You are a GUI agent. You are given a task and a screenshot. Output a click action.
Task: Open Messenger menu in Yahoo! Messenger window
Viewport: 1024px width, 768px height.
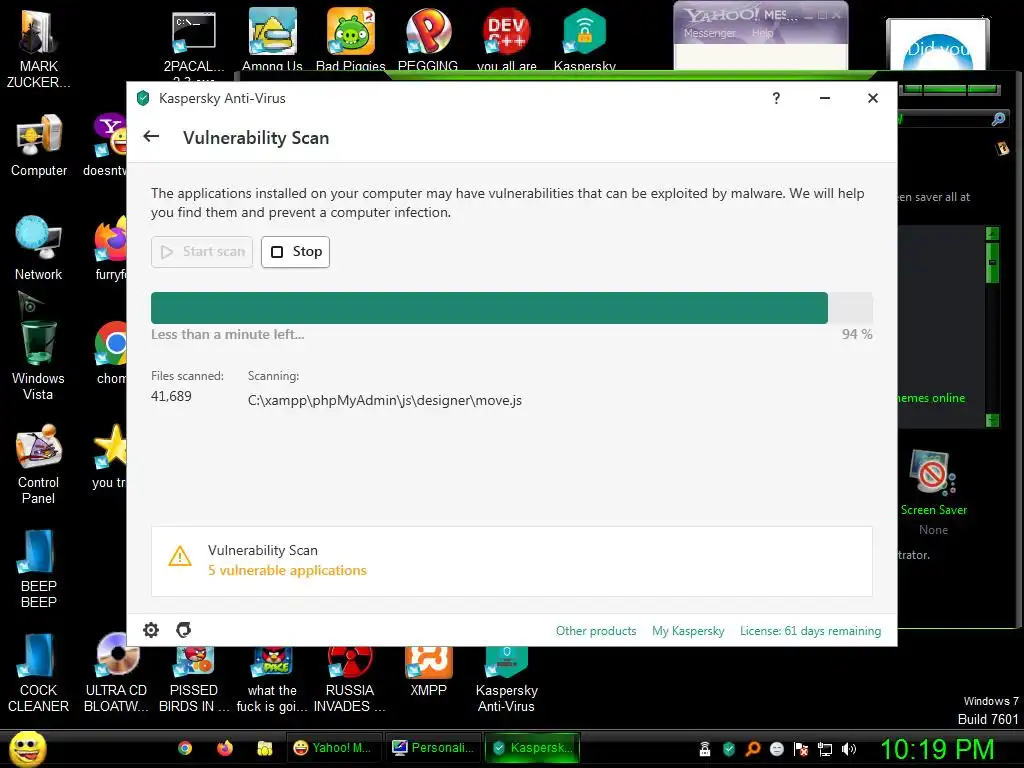point(709,33)
